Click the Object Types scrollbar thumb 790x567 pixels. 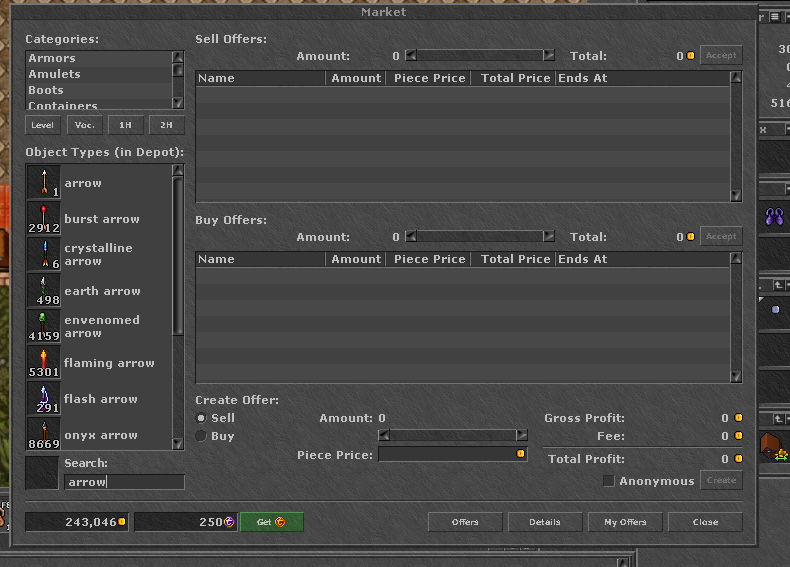177,256
